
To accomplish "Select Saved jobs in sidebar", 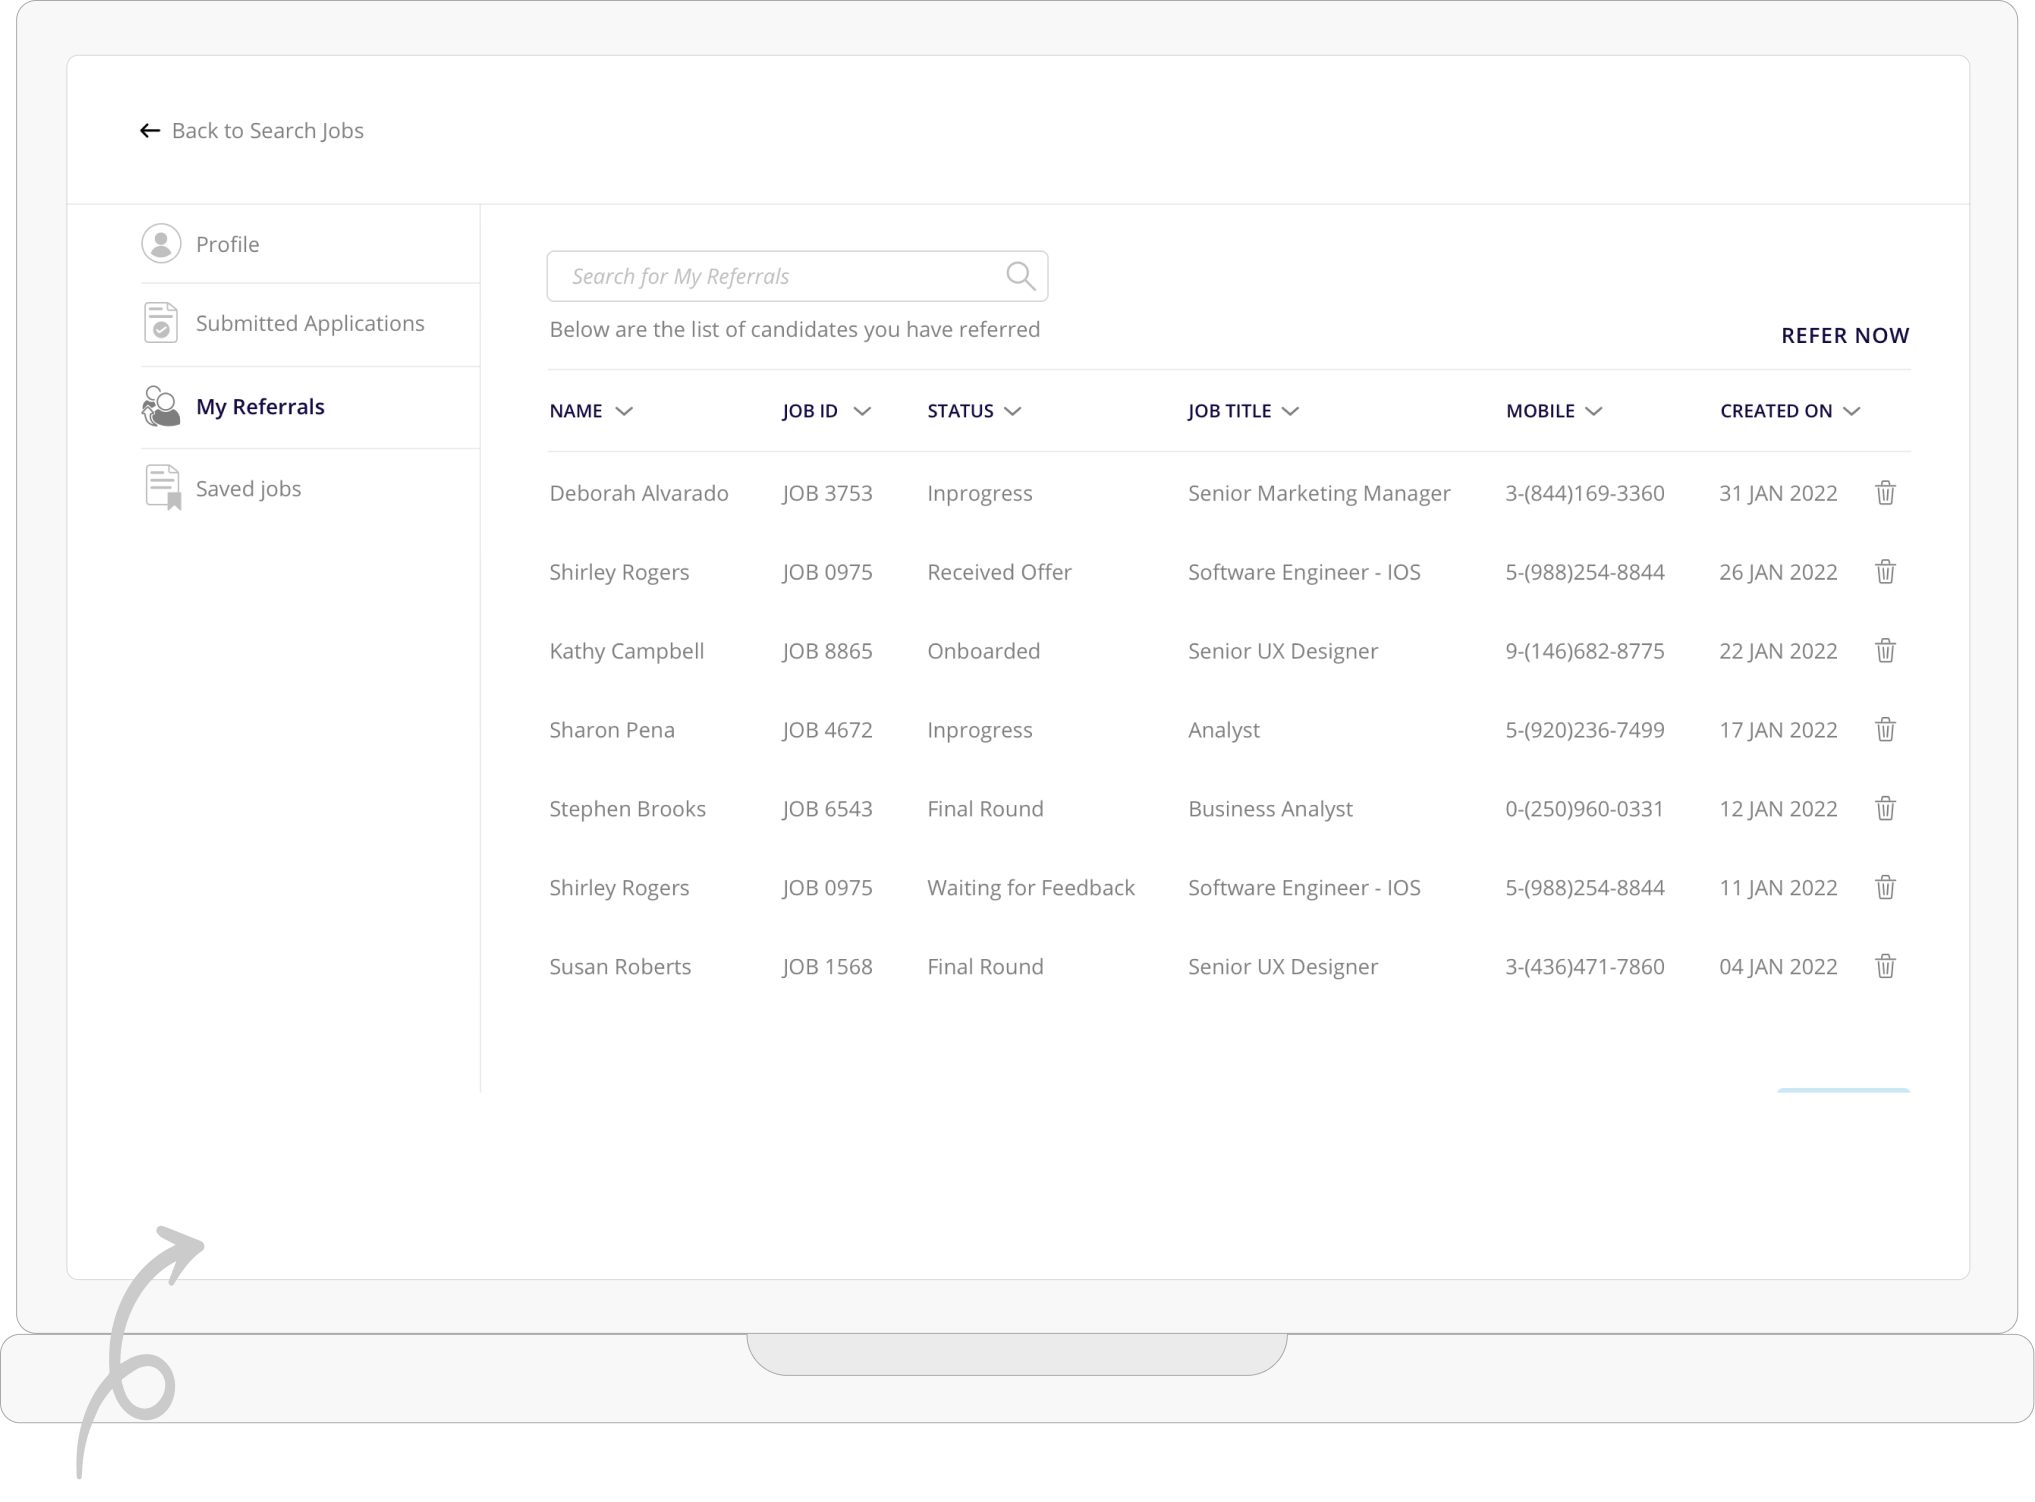I will [248, 489].
